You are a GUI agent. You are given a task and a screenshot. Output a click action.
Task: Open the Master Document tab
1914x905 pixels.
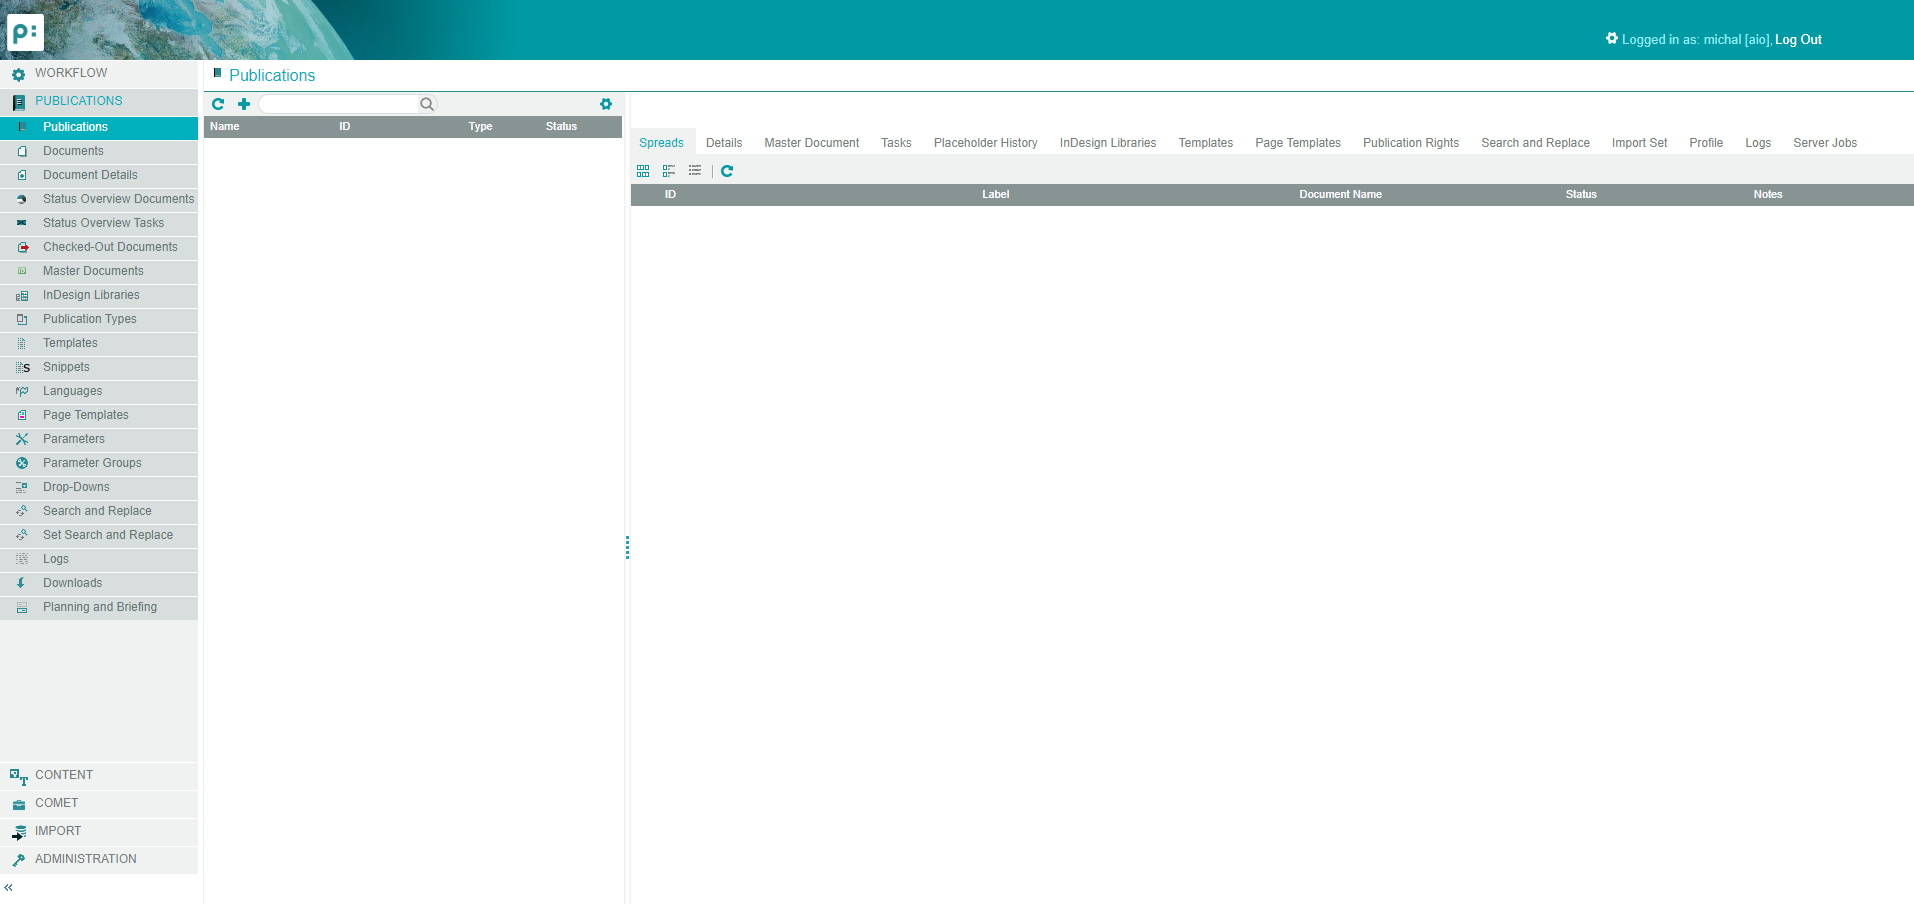[x=811, y=143]
